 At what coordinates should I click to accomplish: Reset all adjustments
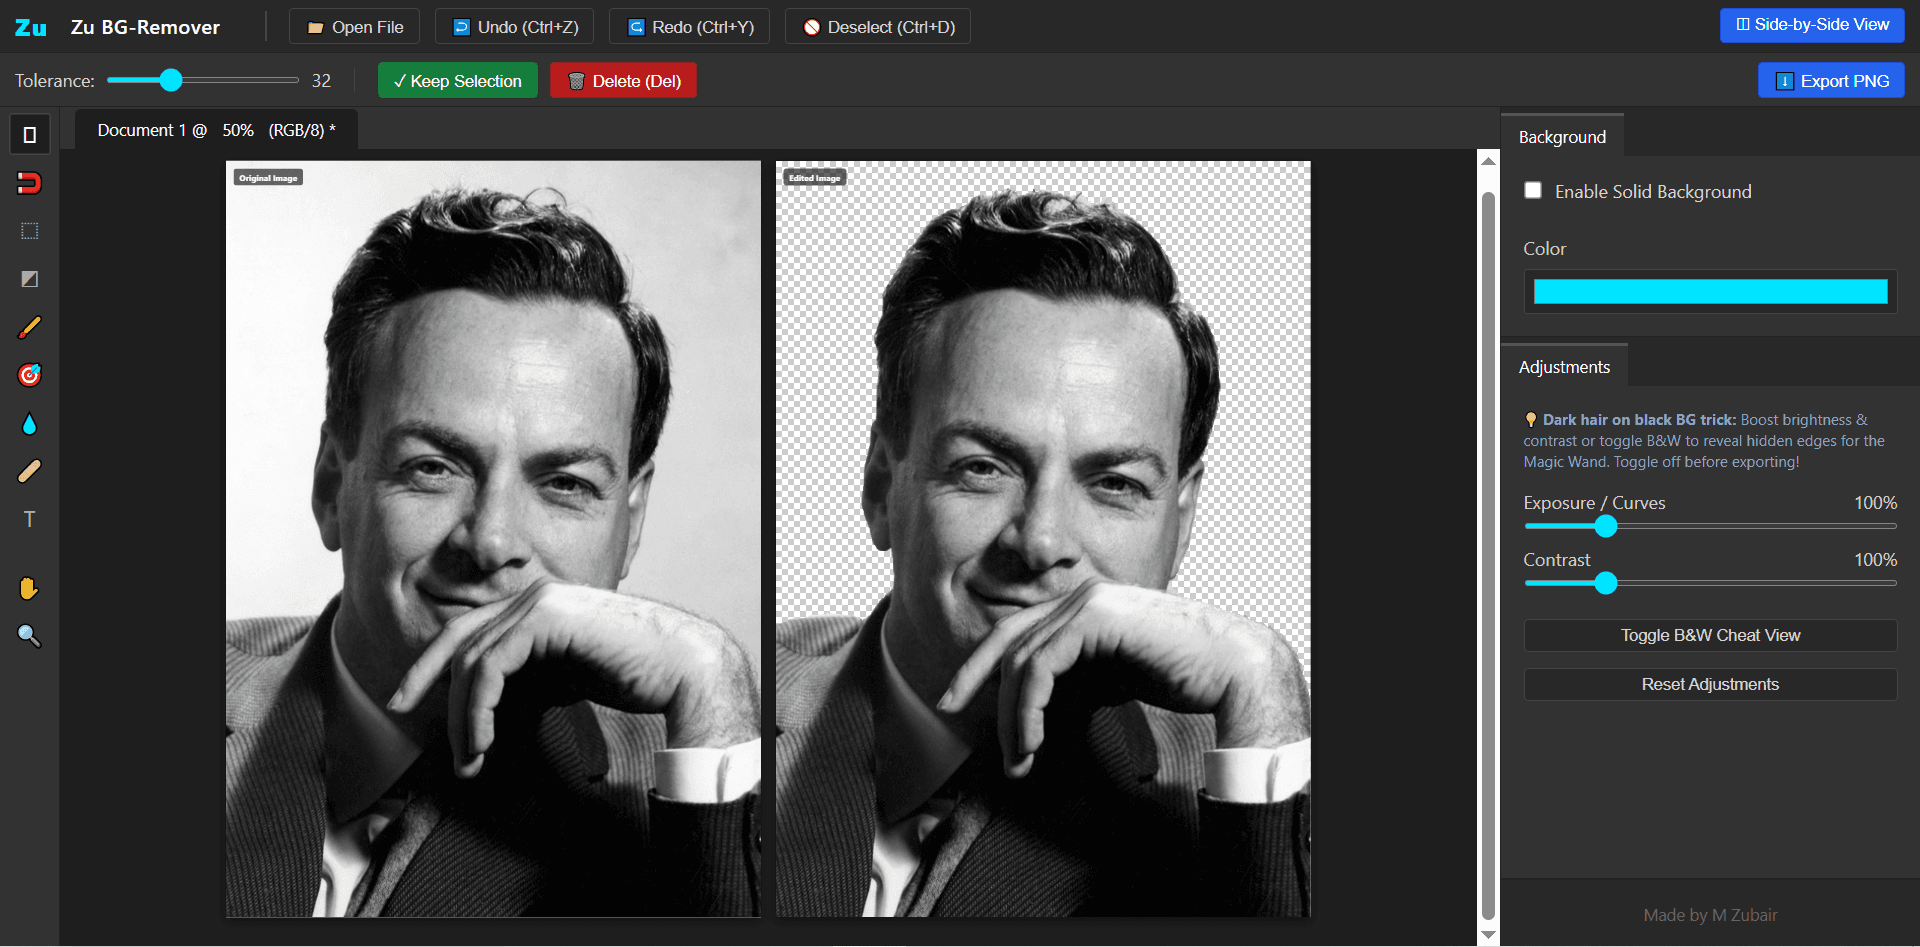(1711, 685)
